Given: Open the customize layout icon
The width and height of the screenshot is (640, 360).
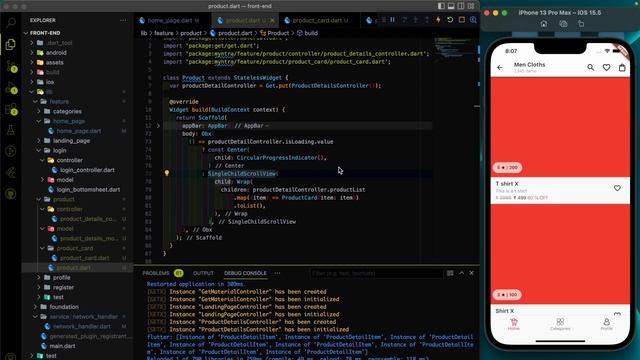Looking at the screenshot, I should tap(471, 6).
